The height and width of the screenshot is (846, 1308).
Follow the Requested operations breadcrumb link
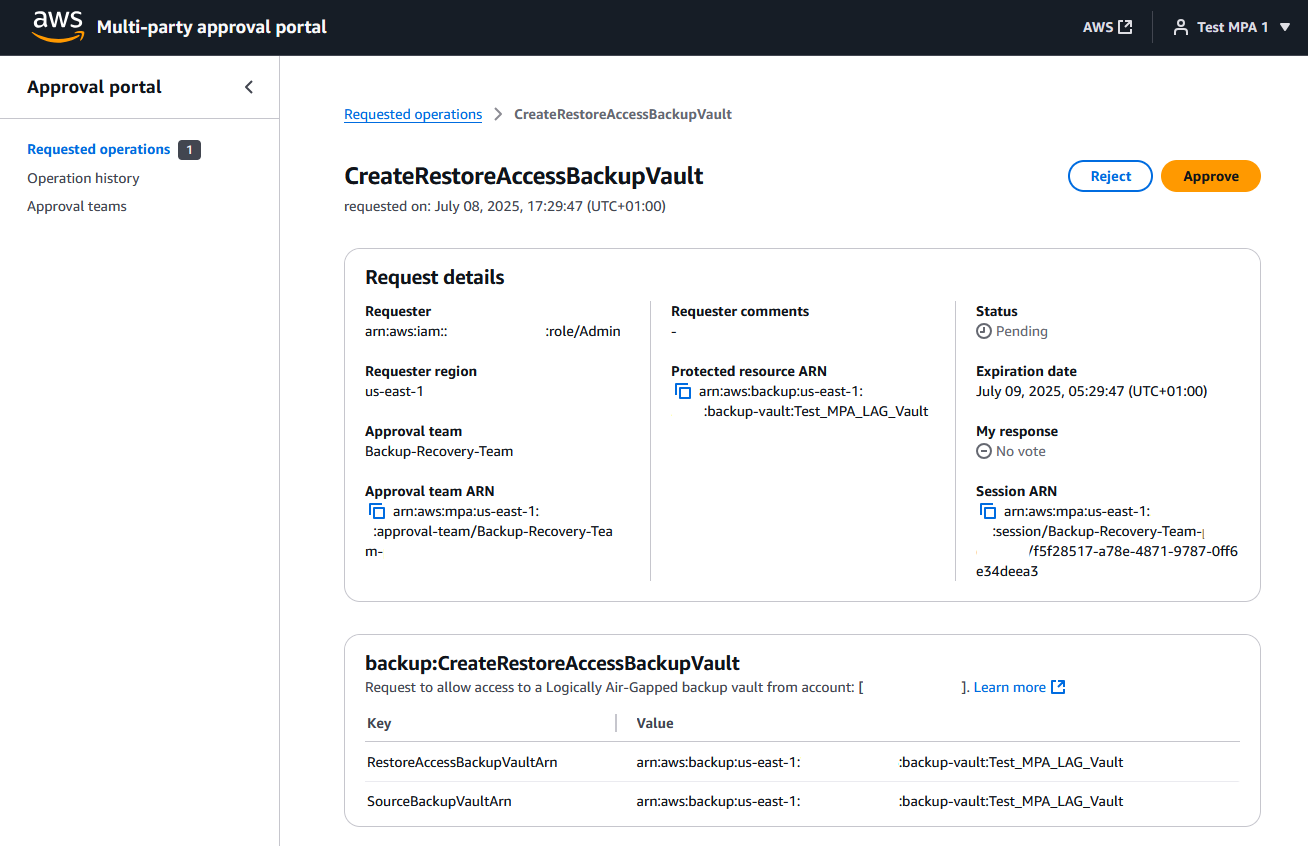point(413,114)
